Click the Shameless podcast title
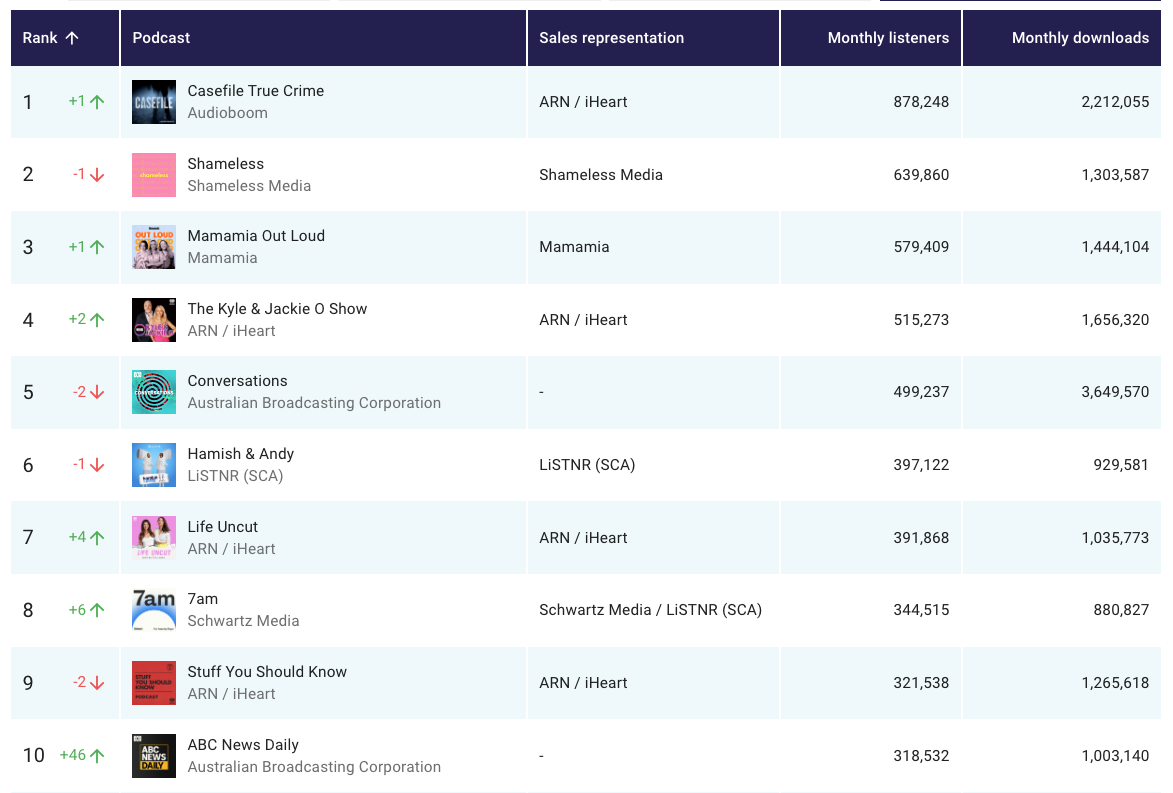The image size is (1173, 793). coord(226,164)
